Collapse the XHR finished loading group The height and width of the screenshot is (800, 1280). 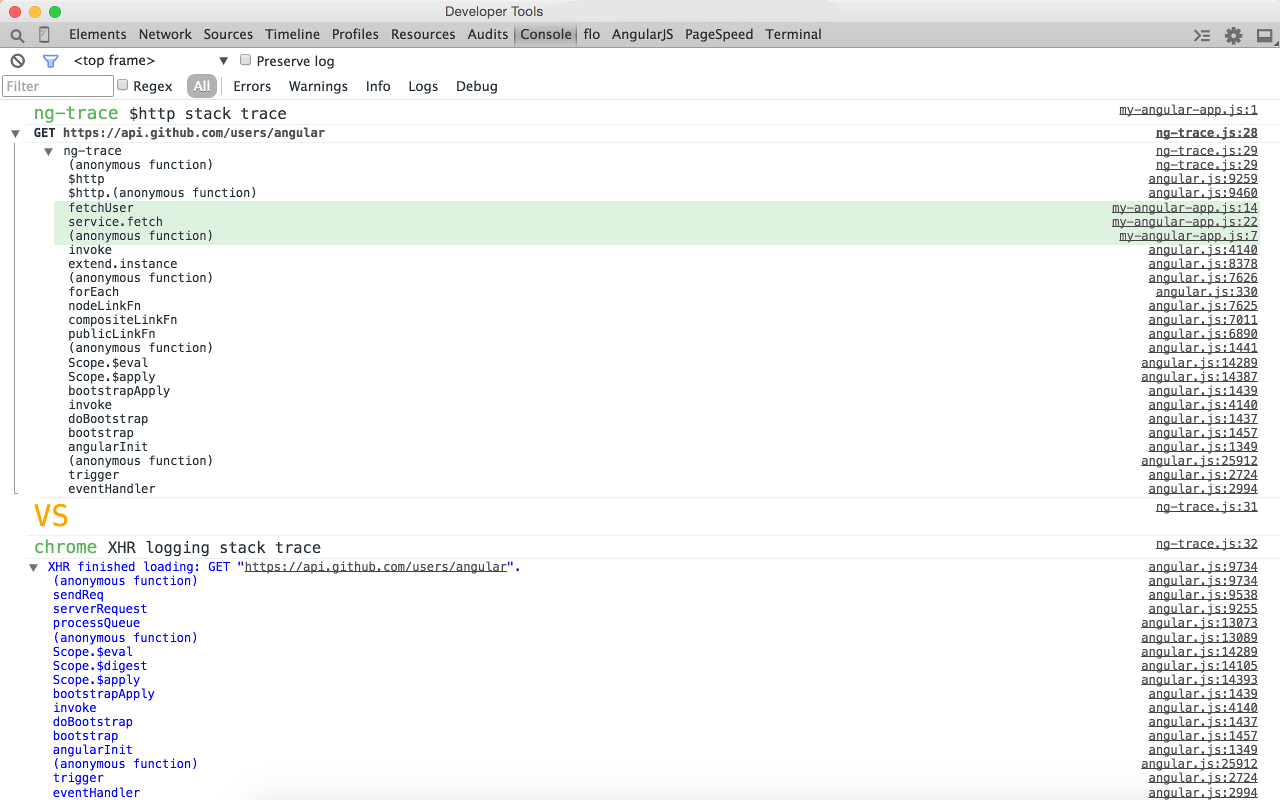(x=34, y=568)
